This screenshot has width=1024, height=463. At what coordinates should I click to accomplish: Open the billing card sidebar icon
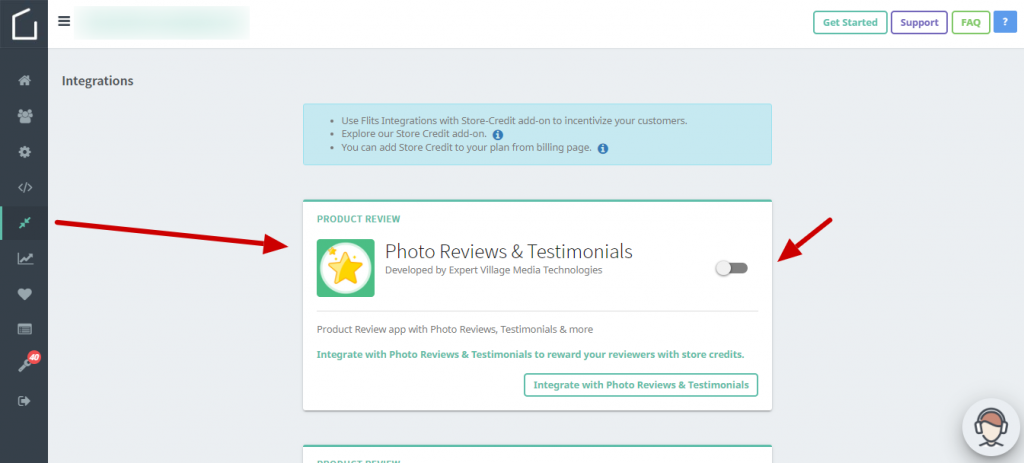(x=24, y=329)
